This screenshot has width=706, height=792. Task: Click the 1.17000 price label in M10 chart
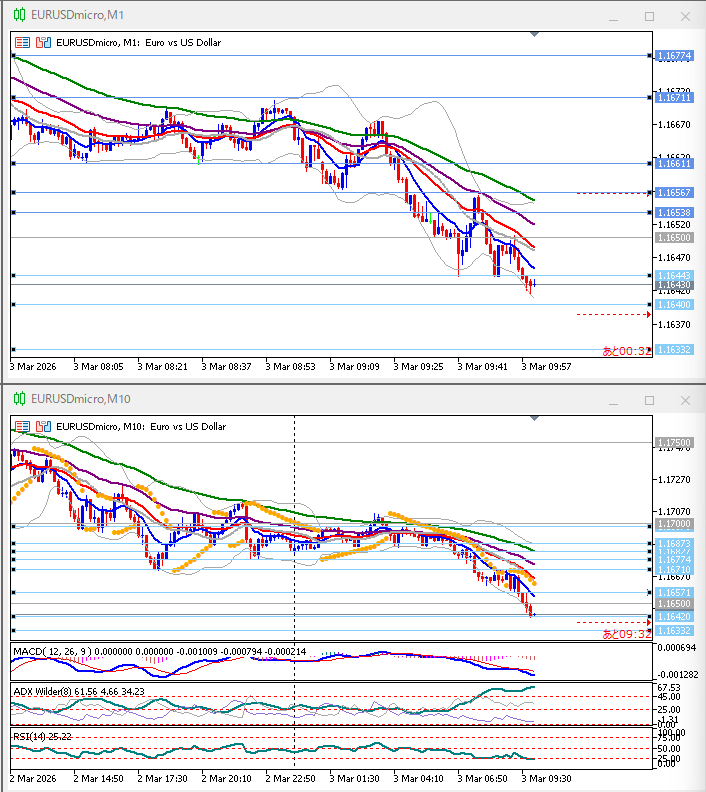(x=674, y=524)
